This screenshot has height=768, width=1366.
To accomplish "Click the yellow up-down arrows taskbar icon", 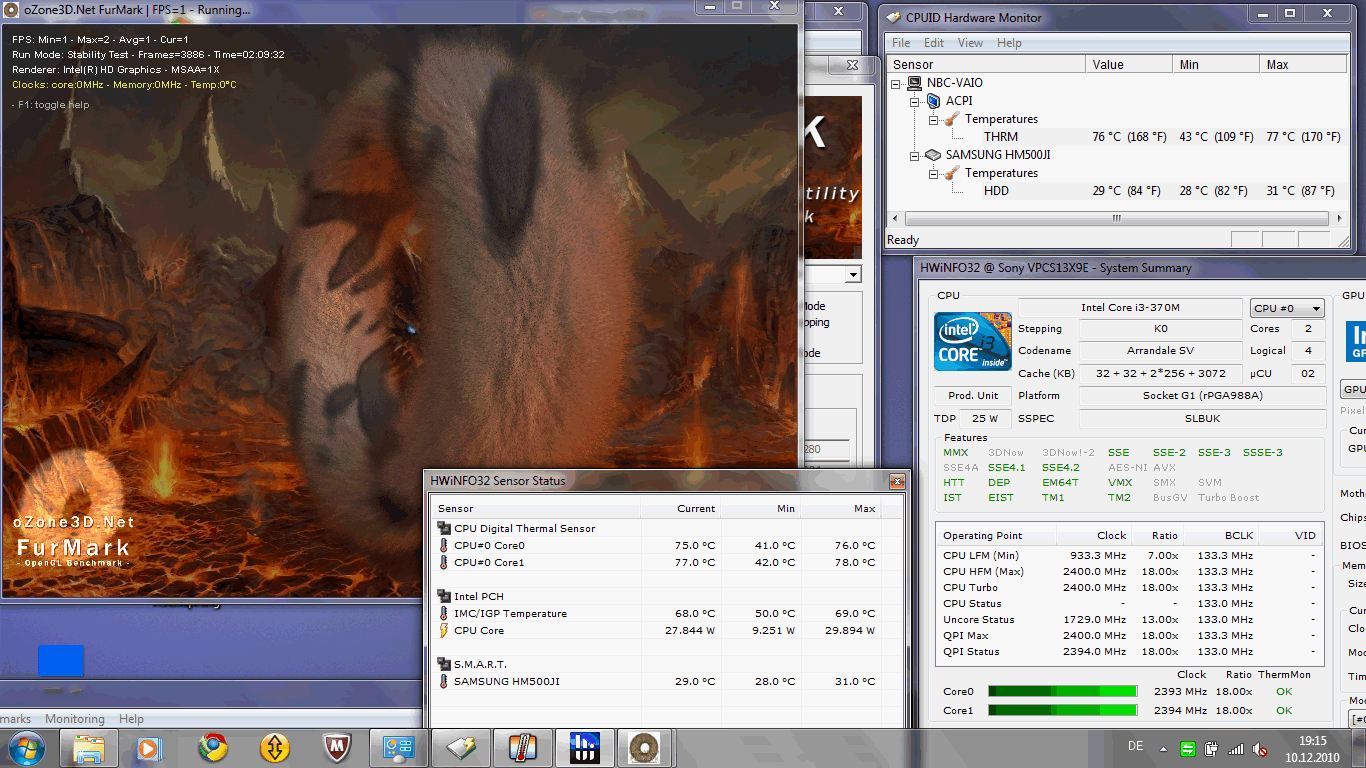I will tap(274, 748).
